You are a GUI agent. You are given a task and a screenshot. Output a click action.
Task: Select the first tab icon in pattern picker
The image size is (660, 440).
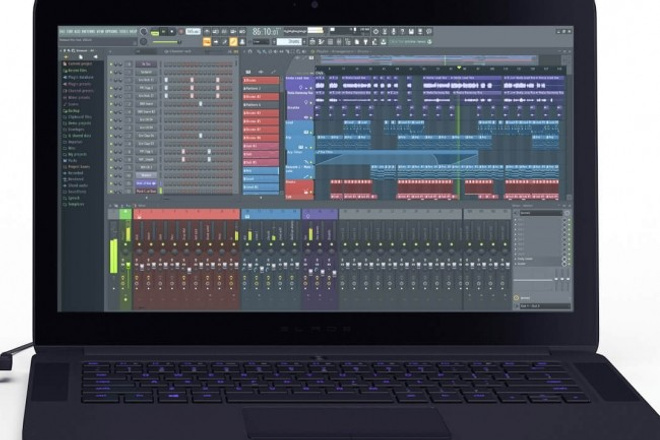(248, 72)
